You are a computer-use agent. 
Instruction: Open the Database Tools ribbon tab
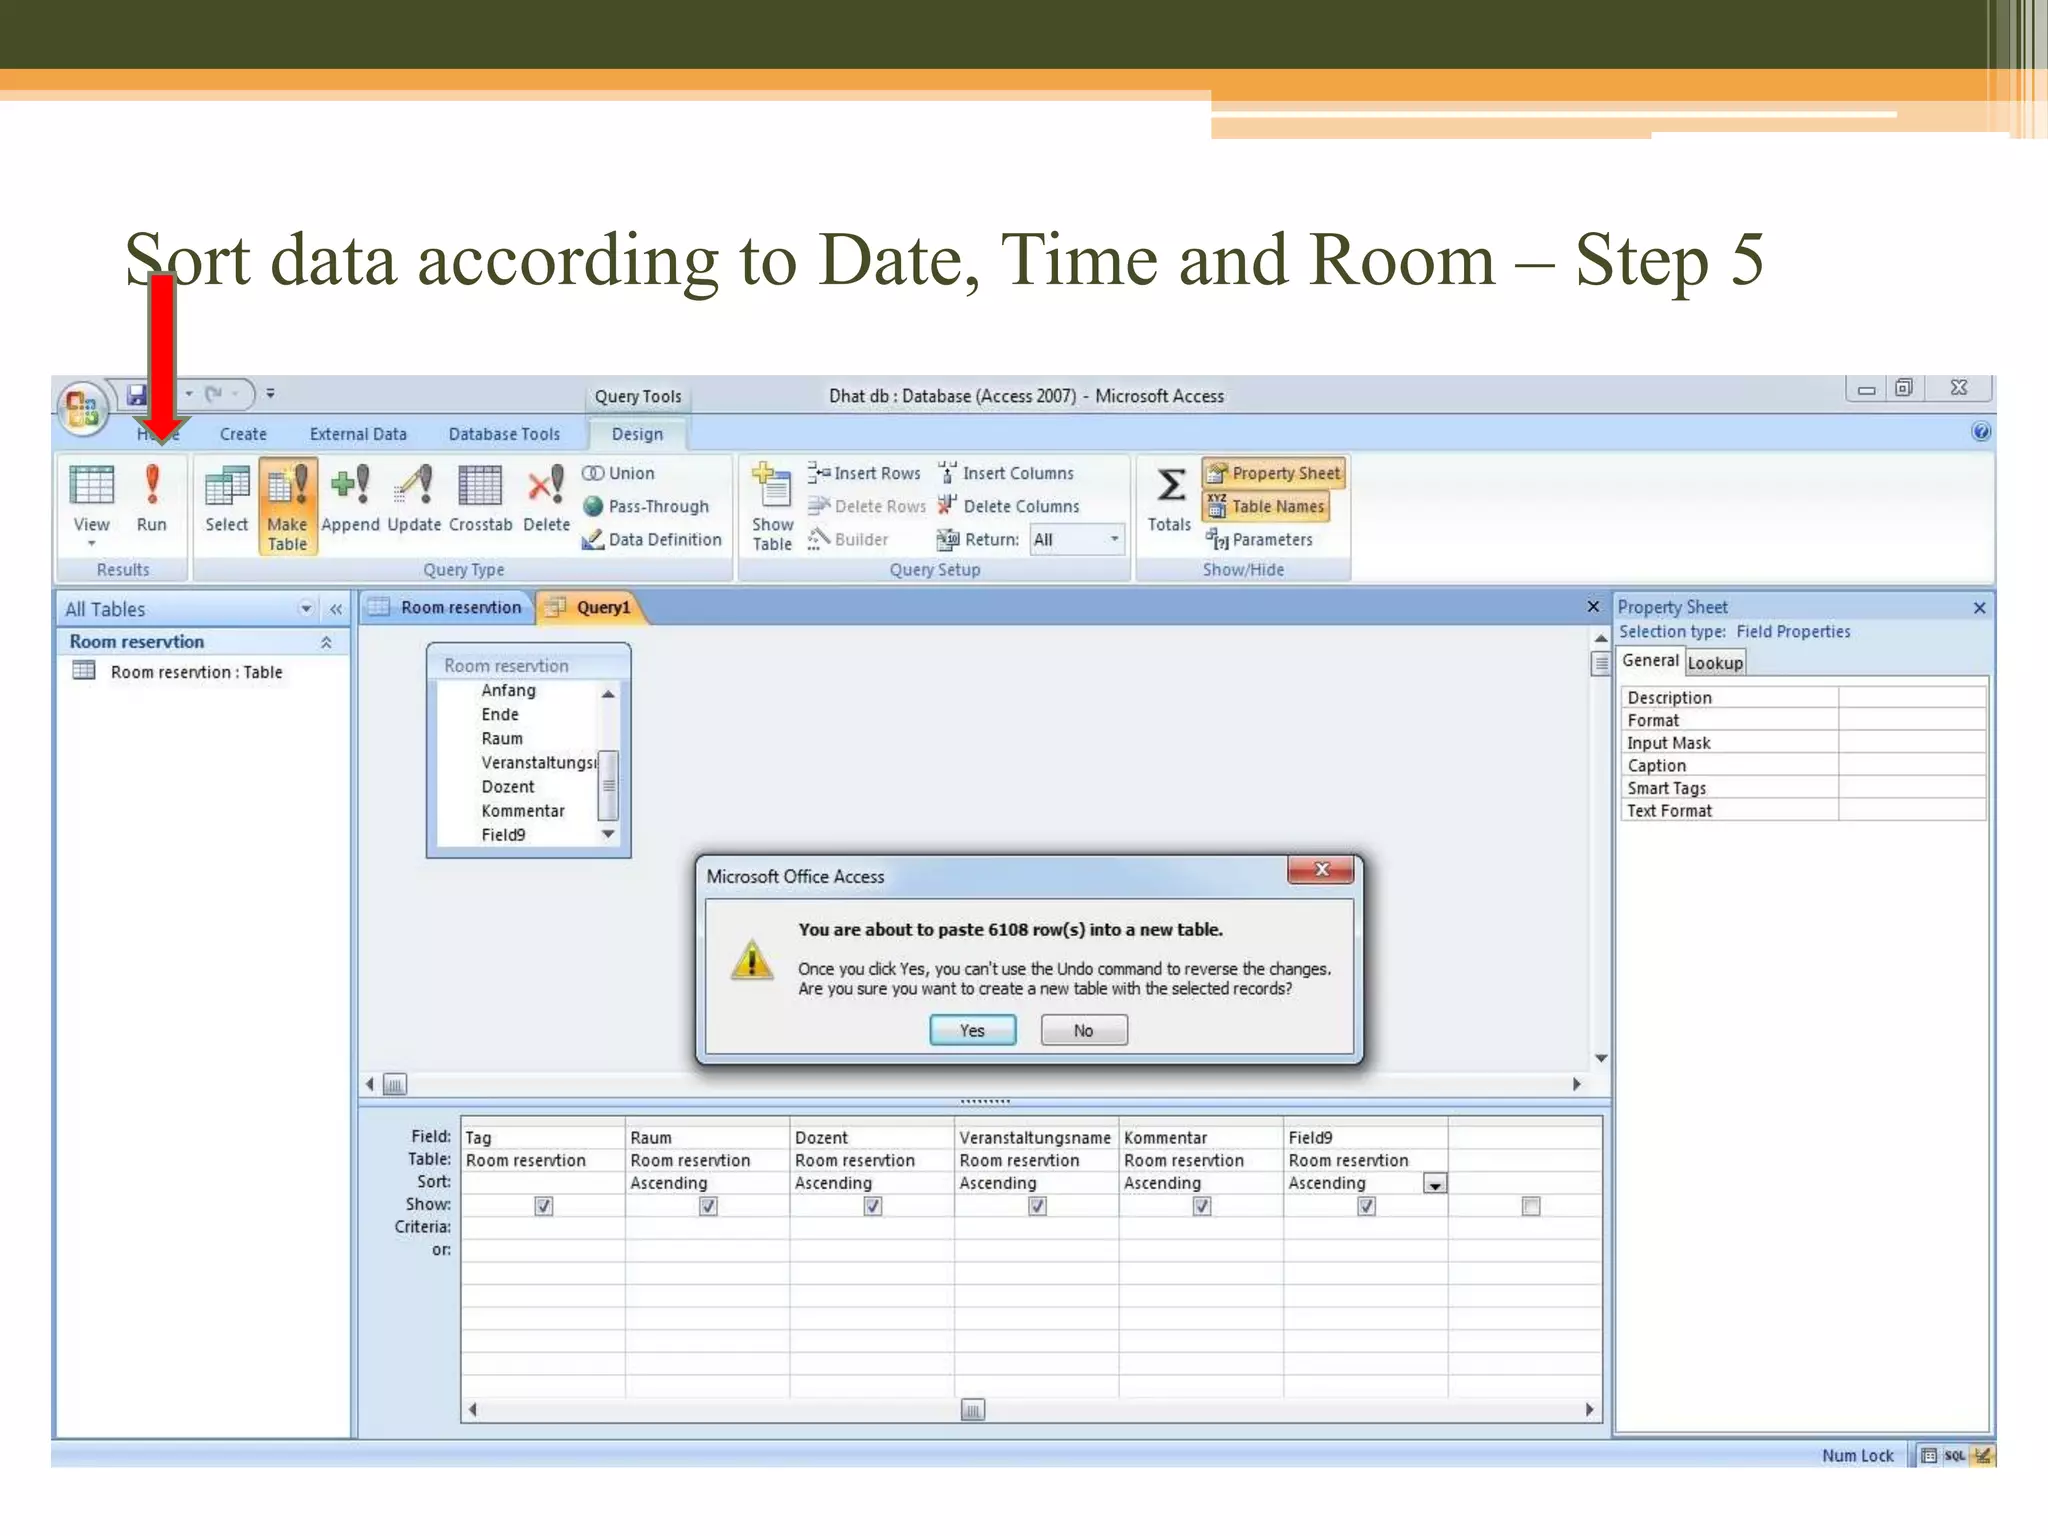pos(504,434)
